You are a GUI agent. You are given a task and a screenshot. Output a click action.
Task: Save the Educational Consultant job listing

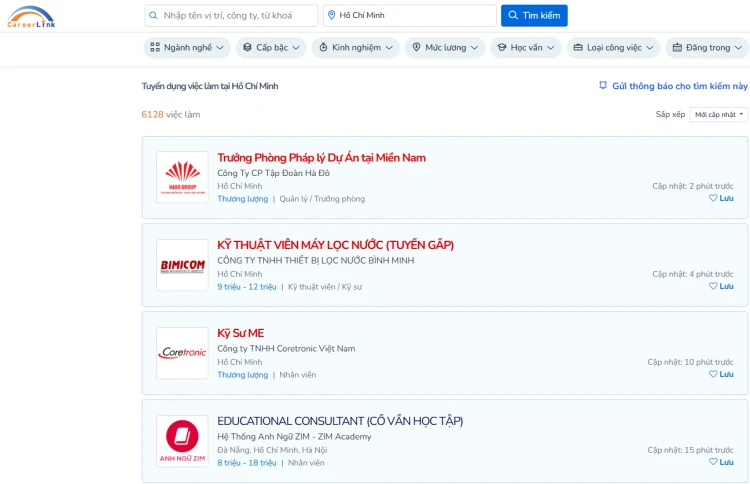click(x=721, y=462)
